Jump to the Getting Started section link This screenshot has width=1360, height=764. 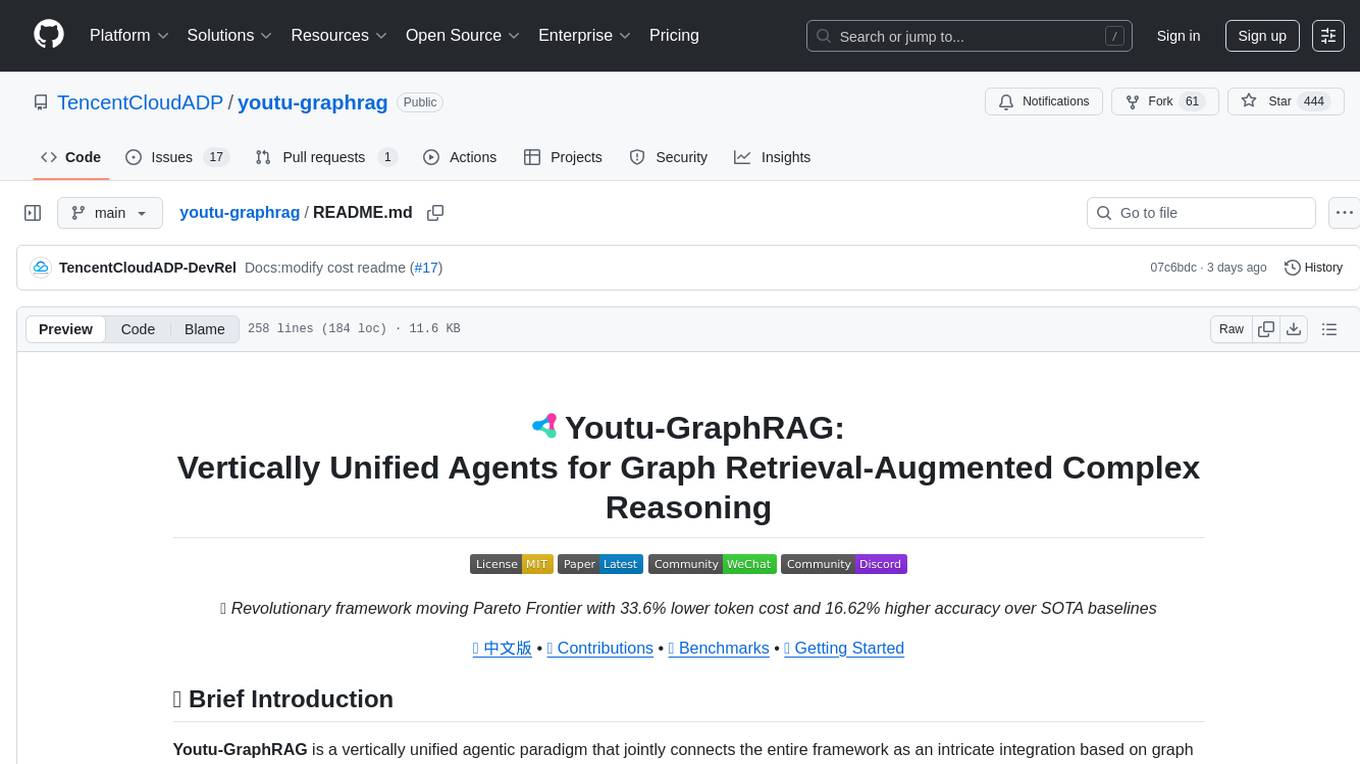coord(844,648)
